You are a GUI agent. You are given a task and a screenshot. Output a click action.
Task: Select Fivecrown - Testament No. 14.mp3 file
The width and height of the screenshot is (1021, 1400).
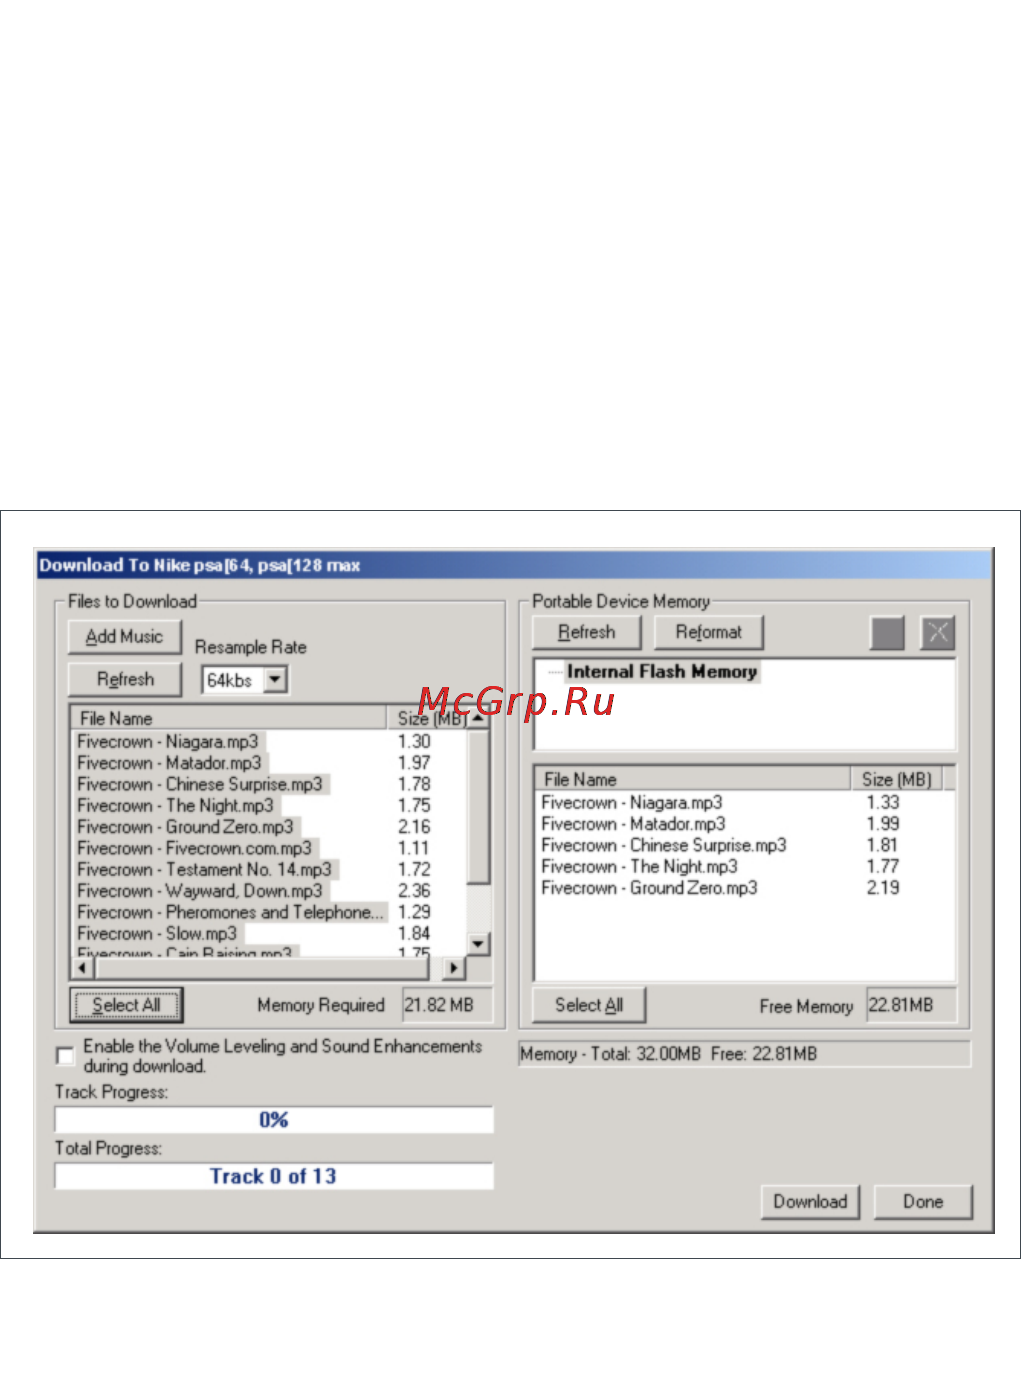tap(205, 869)
